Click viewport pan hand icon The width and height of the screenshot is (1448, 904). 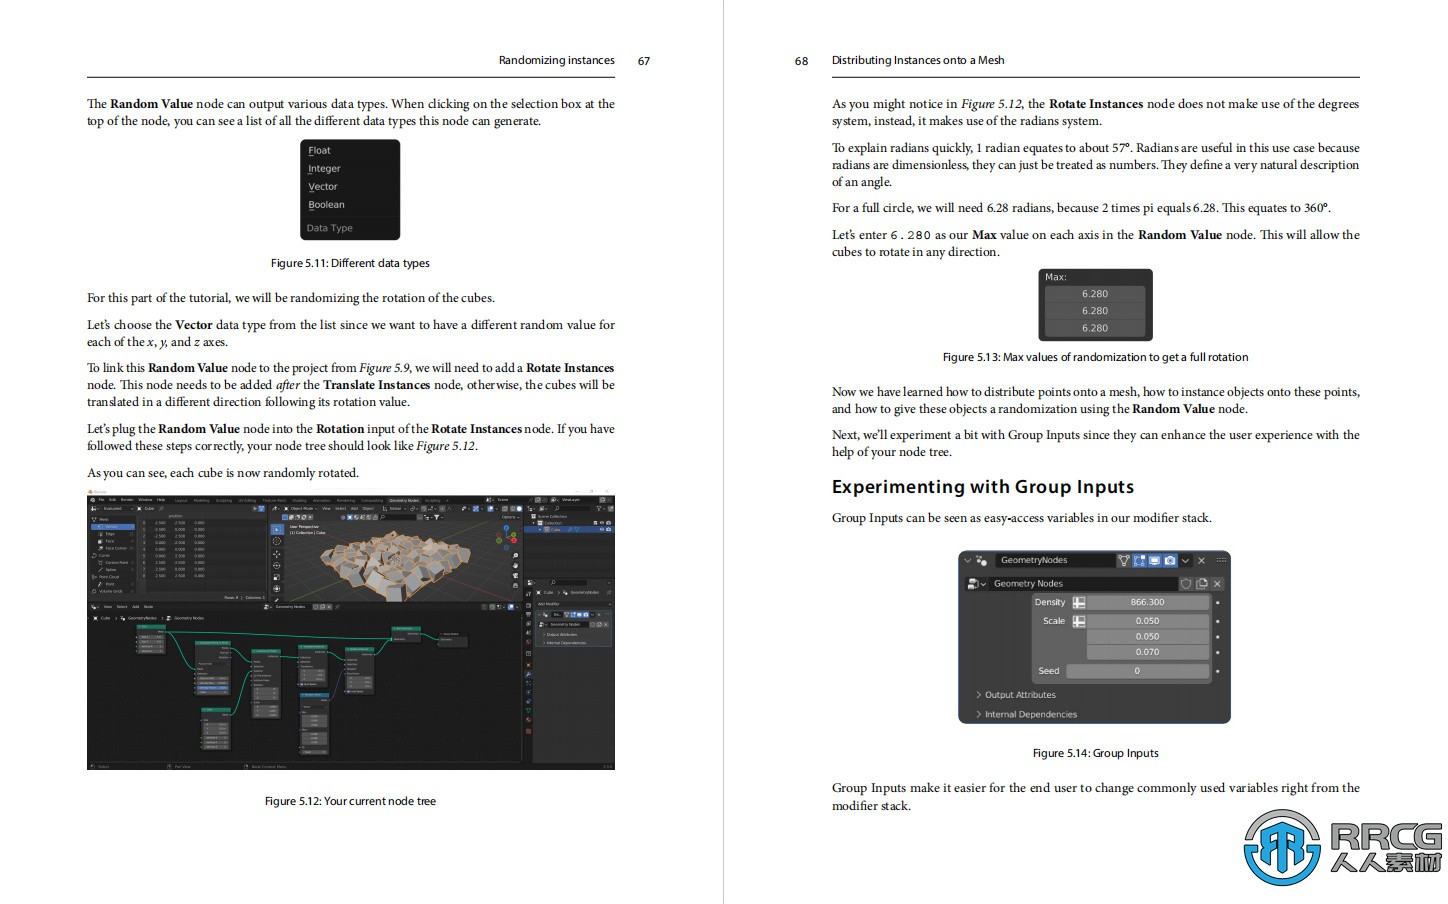515,566
